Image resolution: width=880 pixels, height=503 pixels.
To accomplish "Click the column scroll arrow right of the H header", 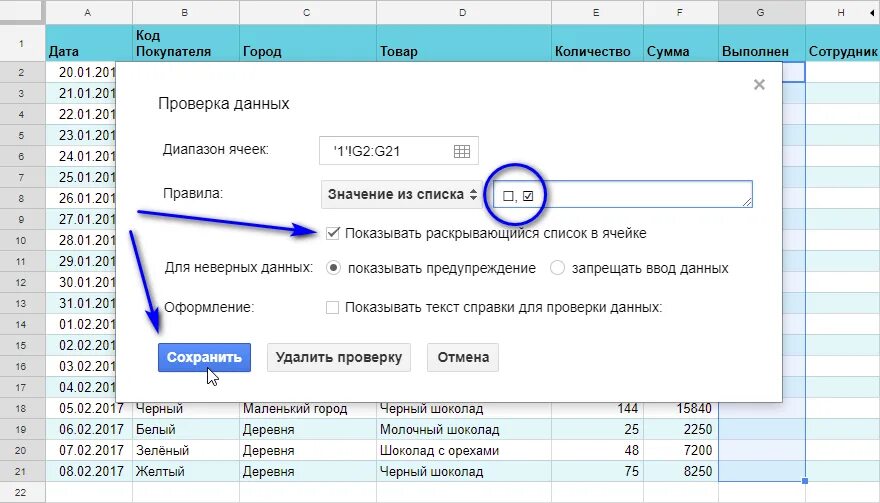I will click(x=873, y=12).
